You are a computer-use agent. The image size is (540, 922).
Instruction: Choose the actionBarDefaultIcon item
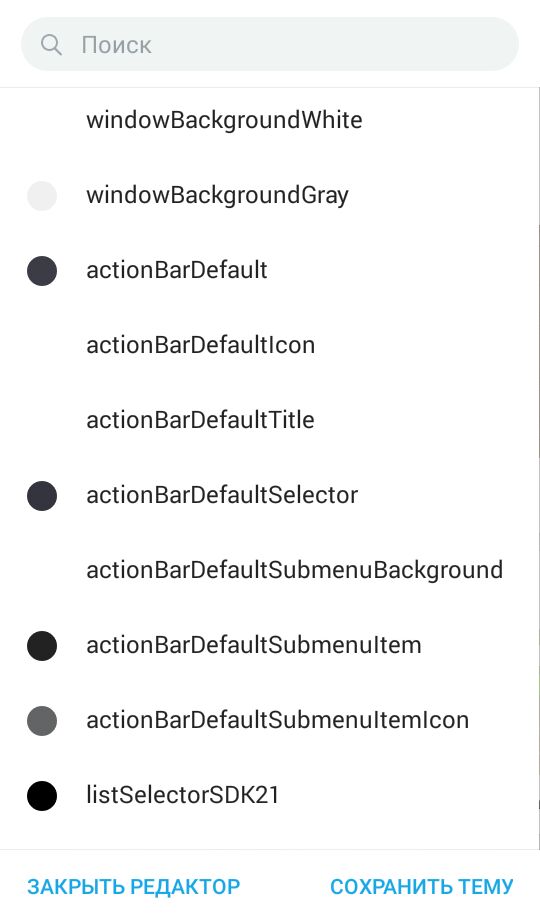click(x=269, y=346)
